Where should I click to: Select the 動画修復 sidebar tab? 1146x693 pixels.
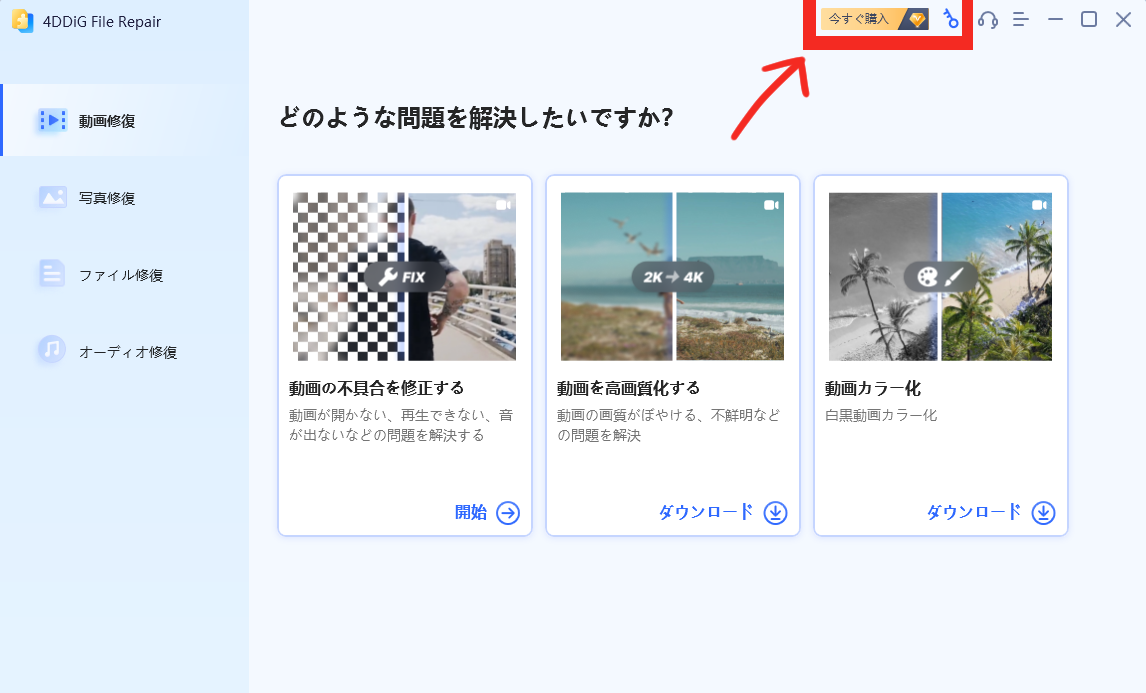click(107, 121)
